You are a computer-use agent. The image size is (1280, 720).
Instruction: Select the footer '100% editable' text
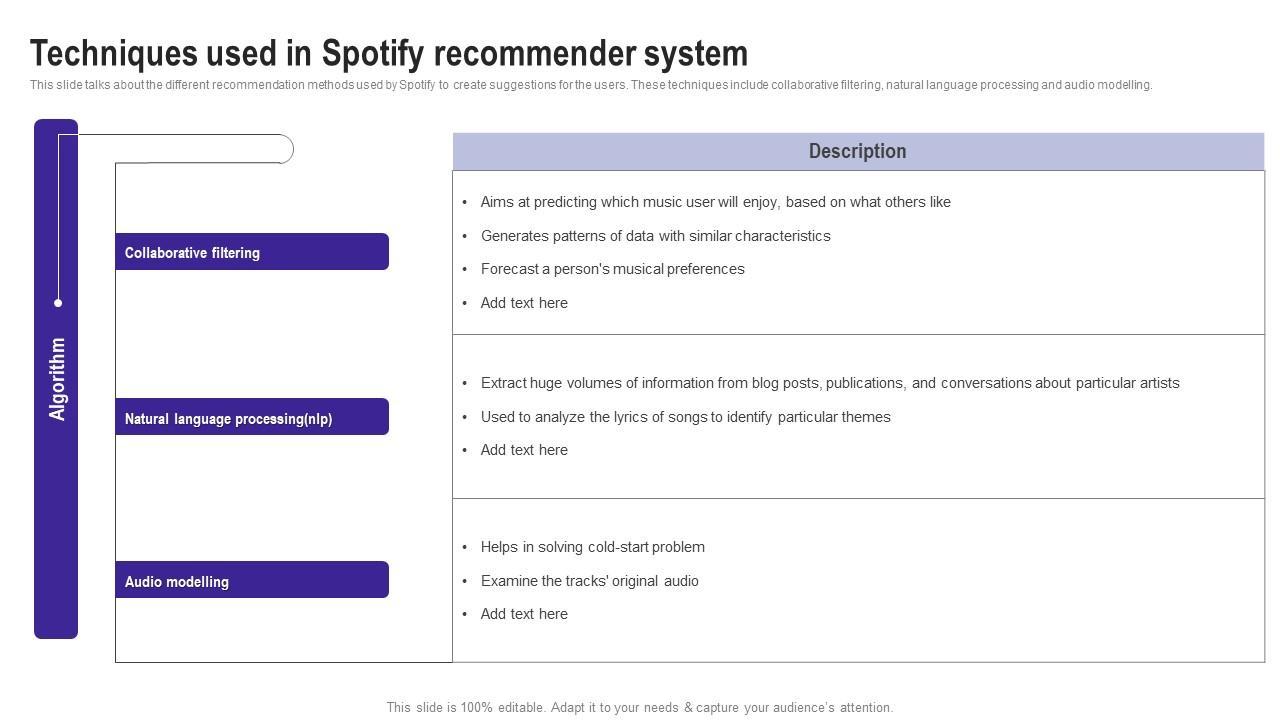point(639,708)
